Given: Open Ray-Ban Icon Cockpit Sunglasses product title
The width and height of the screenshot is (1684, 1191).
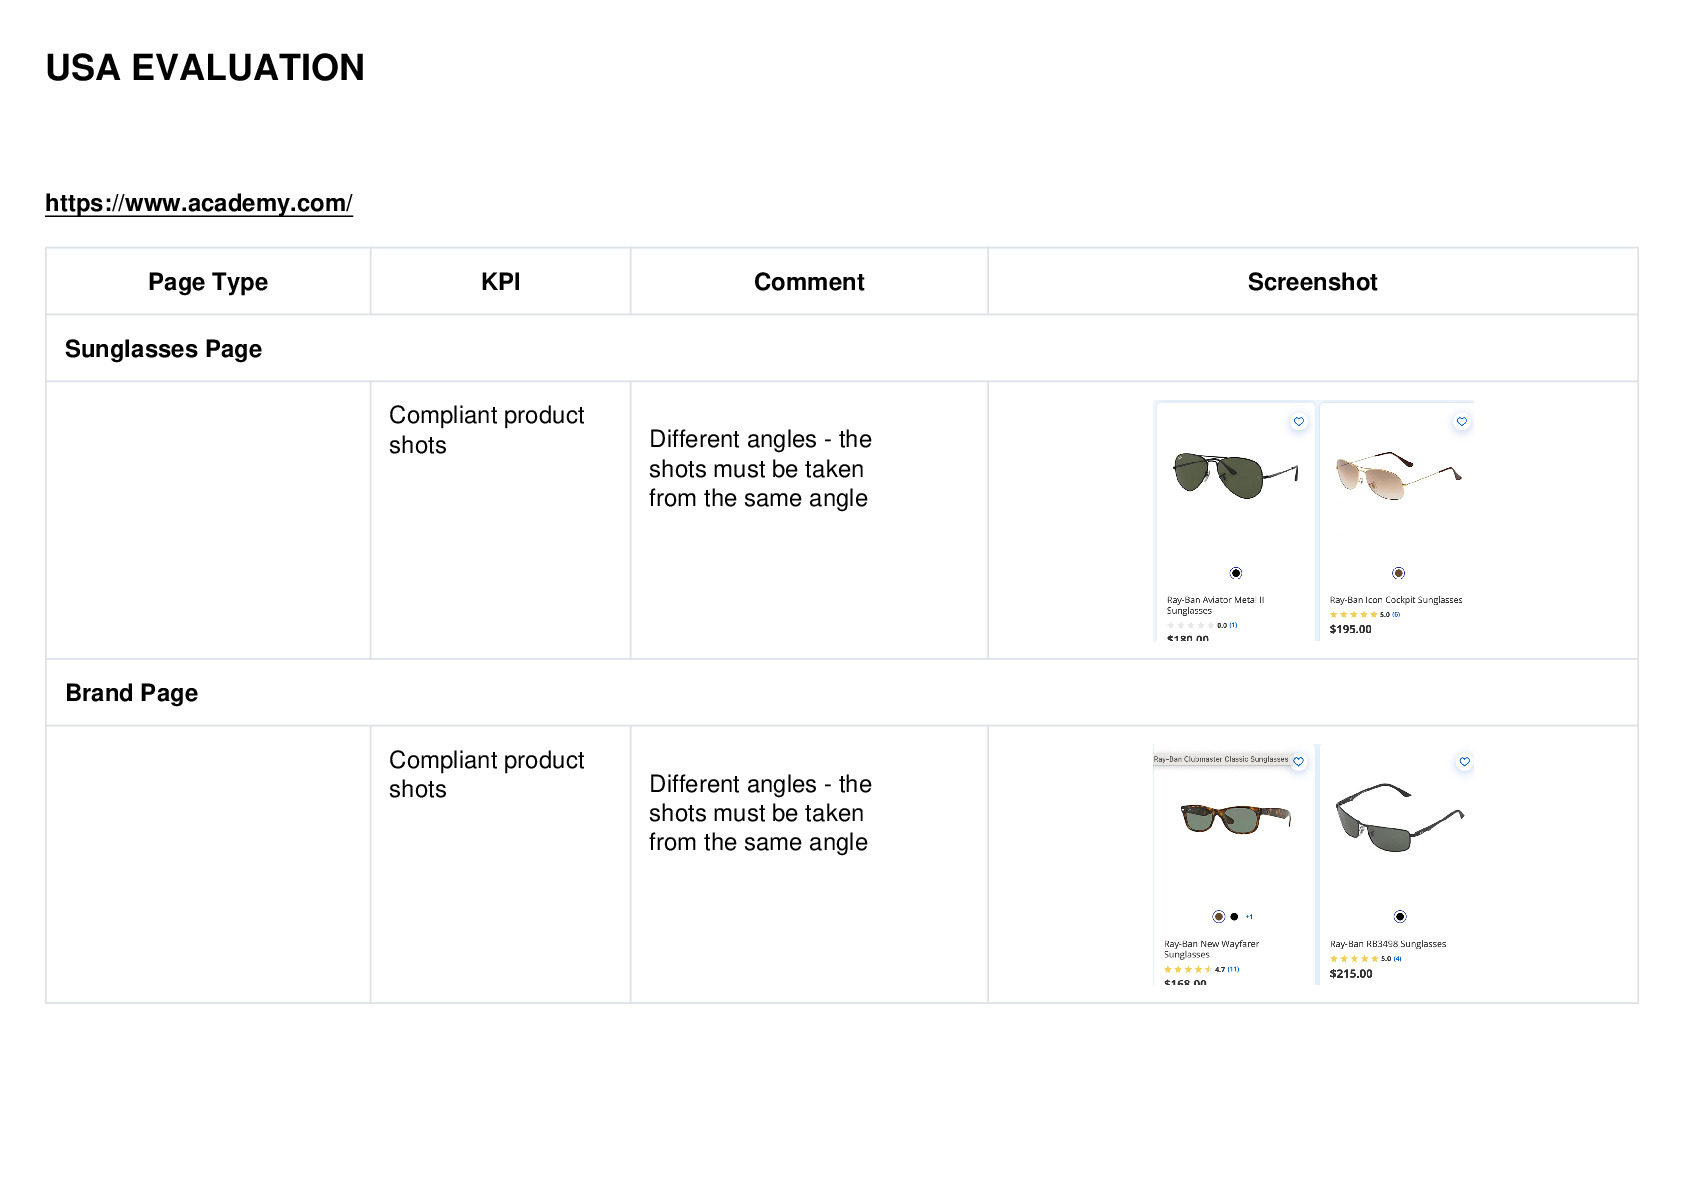Looking at the screenshot, I should click(x=1396, y=600).
